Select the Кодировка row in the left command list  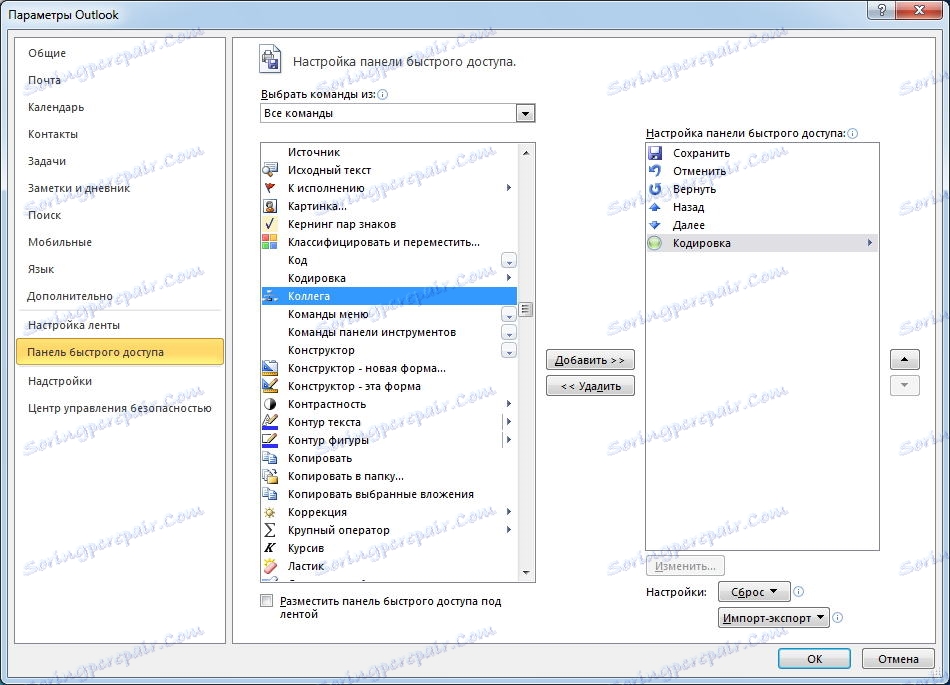390,278
